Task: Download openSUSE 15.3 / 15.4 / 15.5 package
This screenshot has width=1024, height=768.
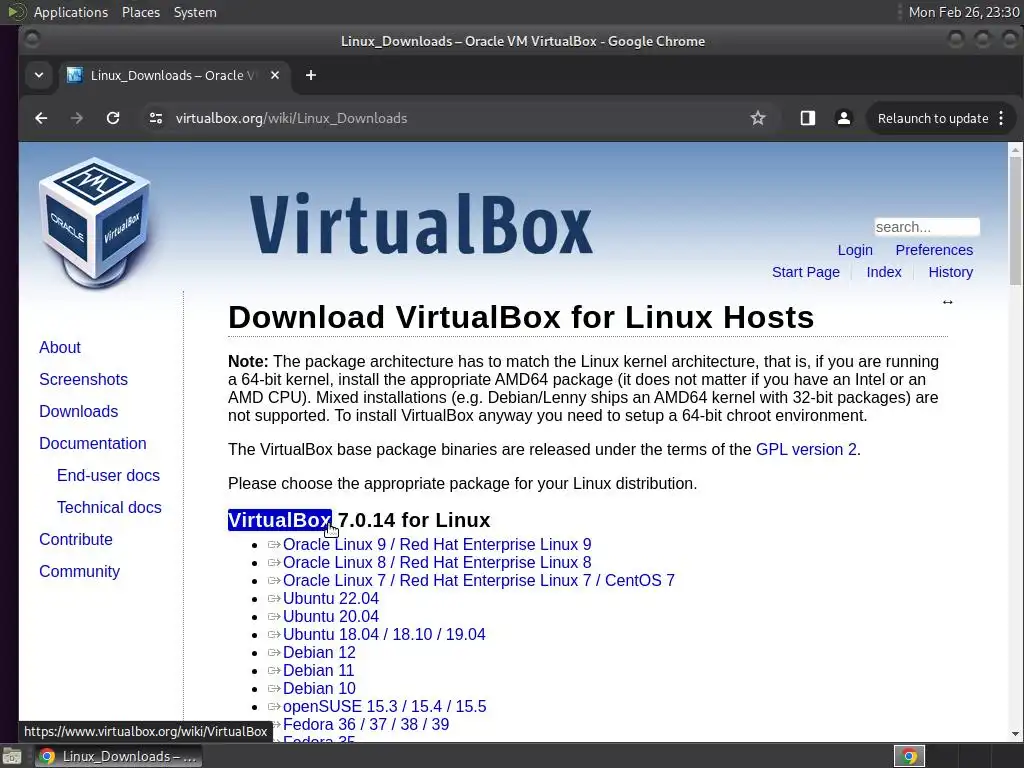Action: [385, 707]
